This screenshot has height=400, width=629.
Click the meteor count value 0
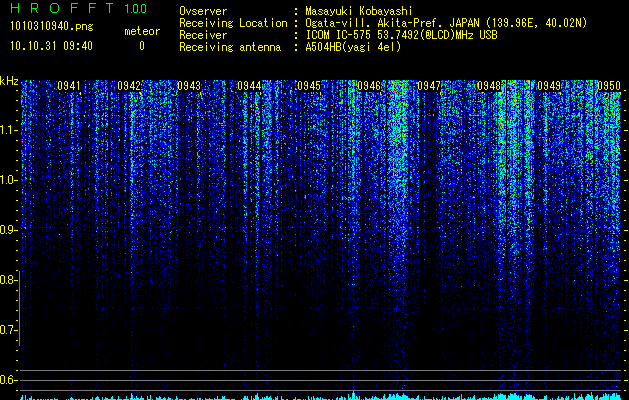point(142,46)
